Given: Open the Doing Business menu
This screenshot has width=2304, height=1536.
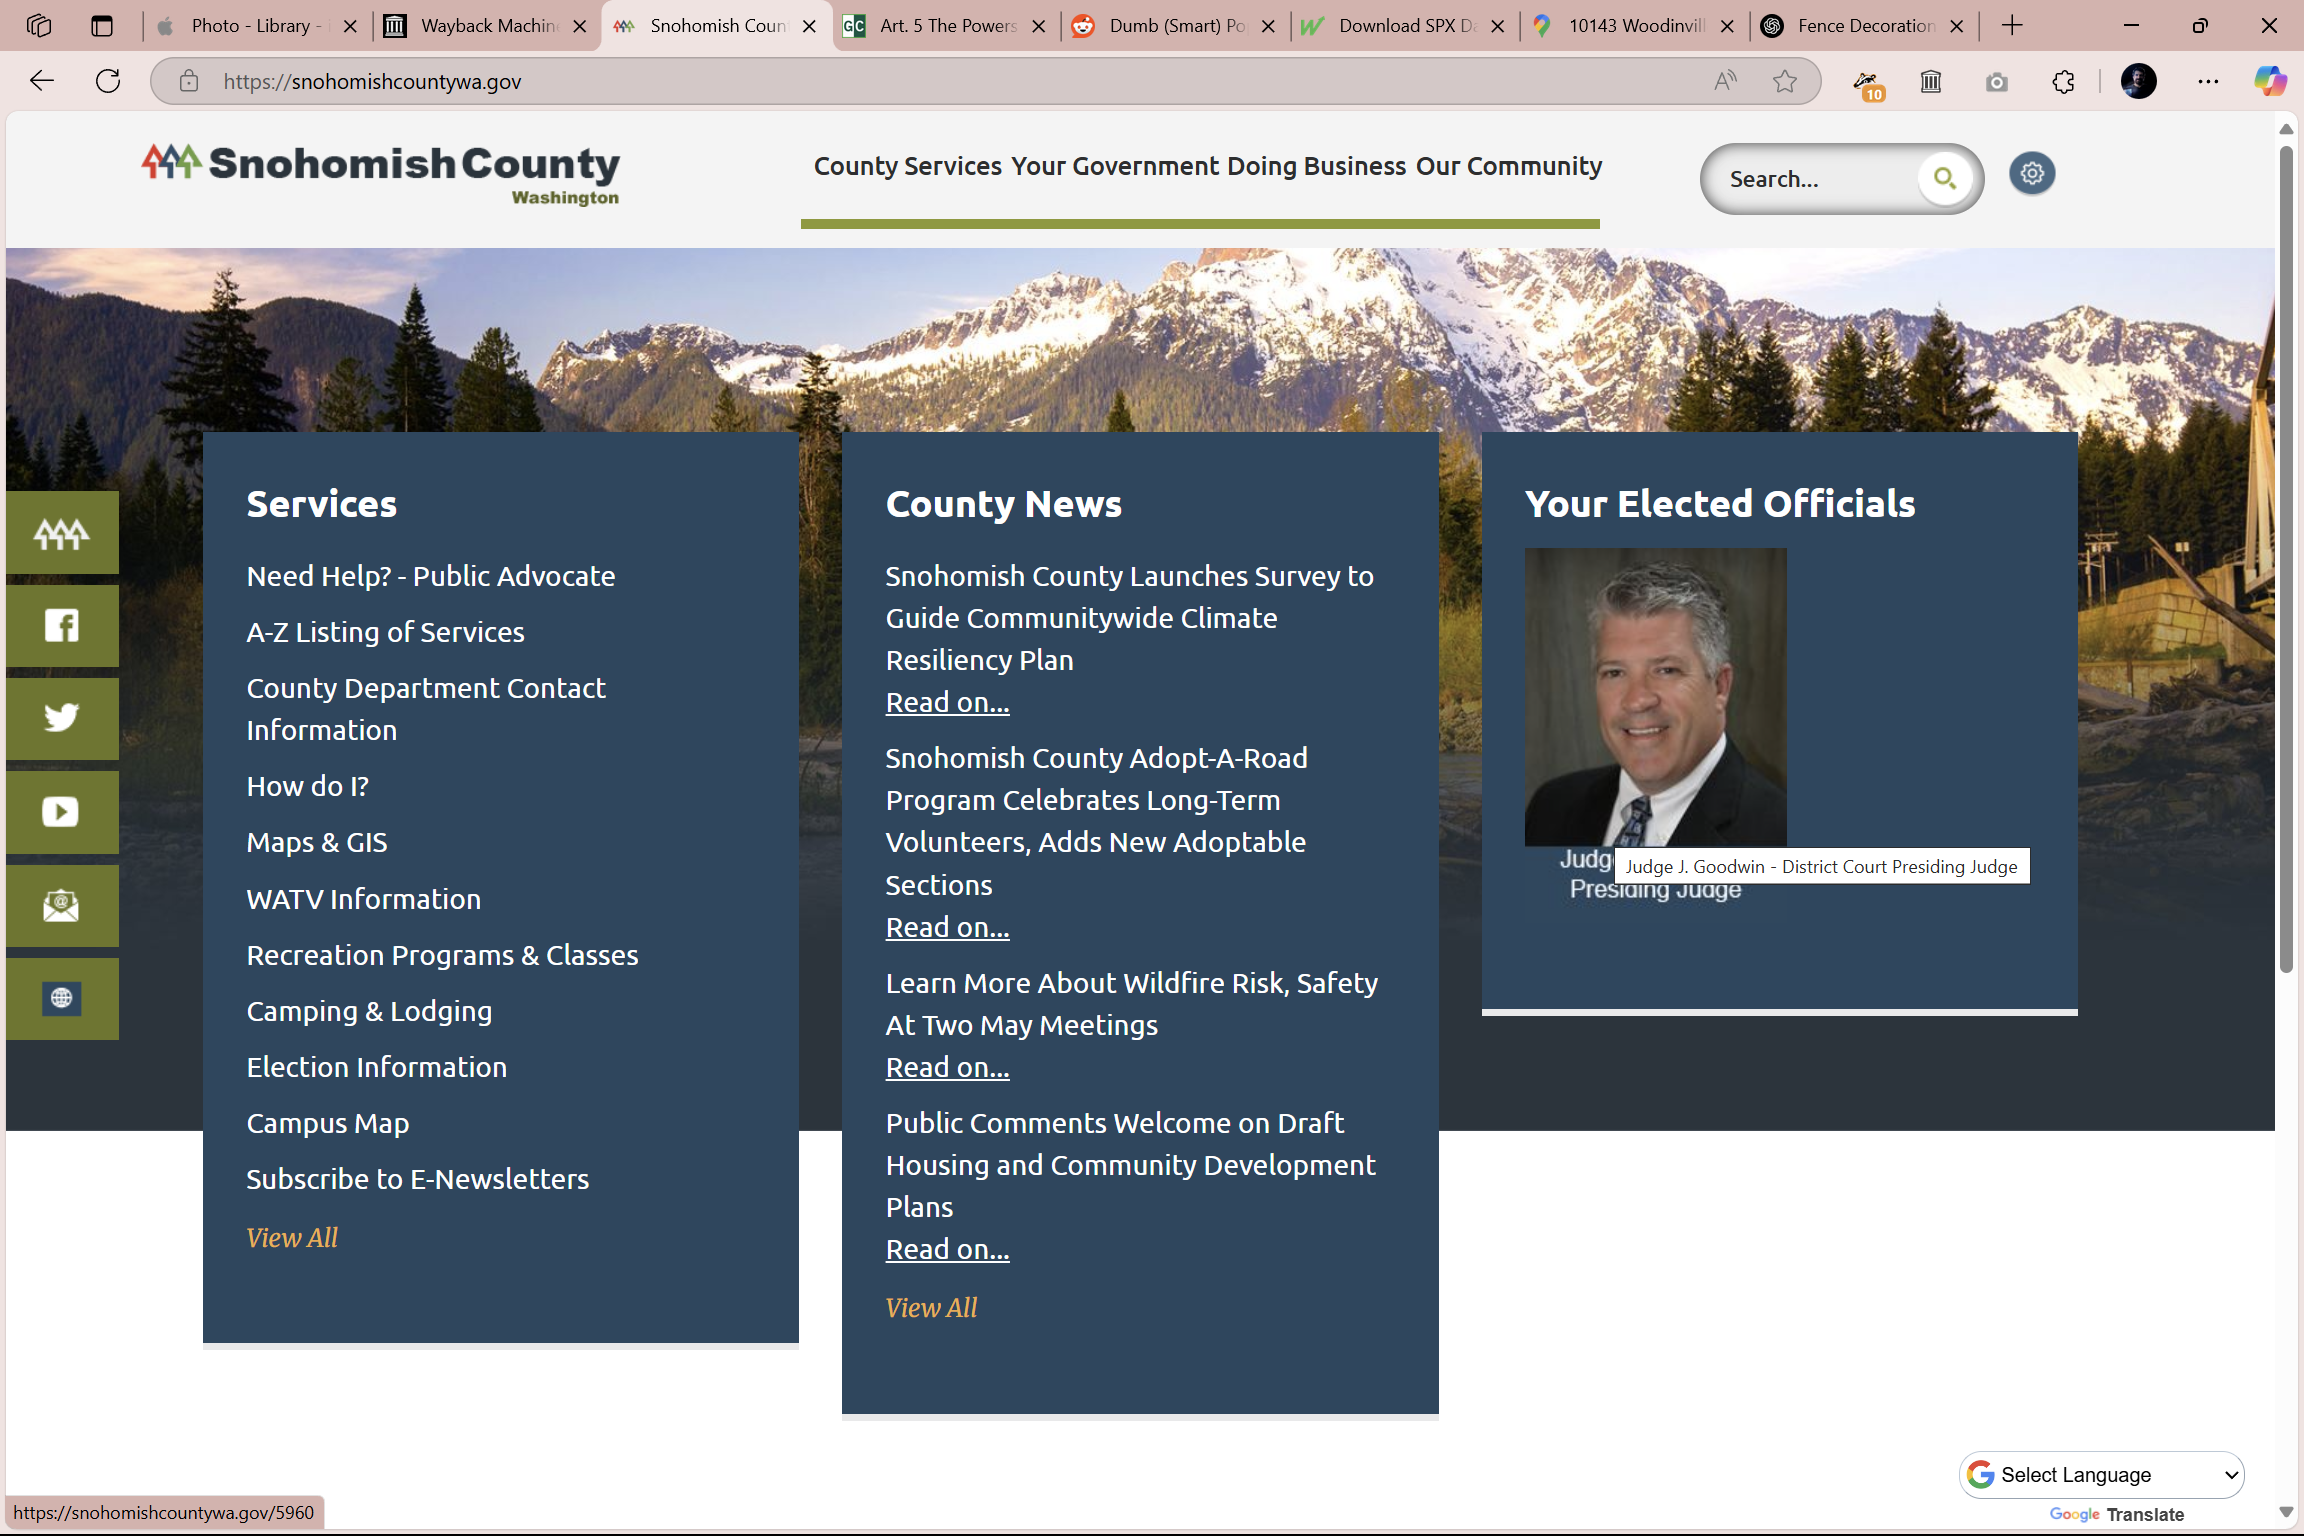Looking at the screenshot, I should pyautogui.click(x=1316, y=166).
